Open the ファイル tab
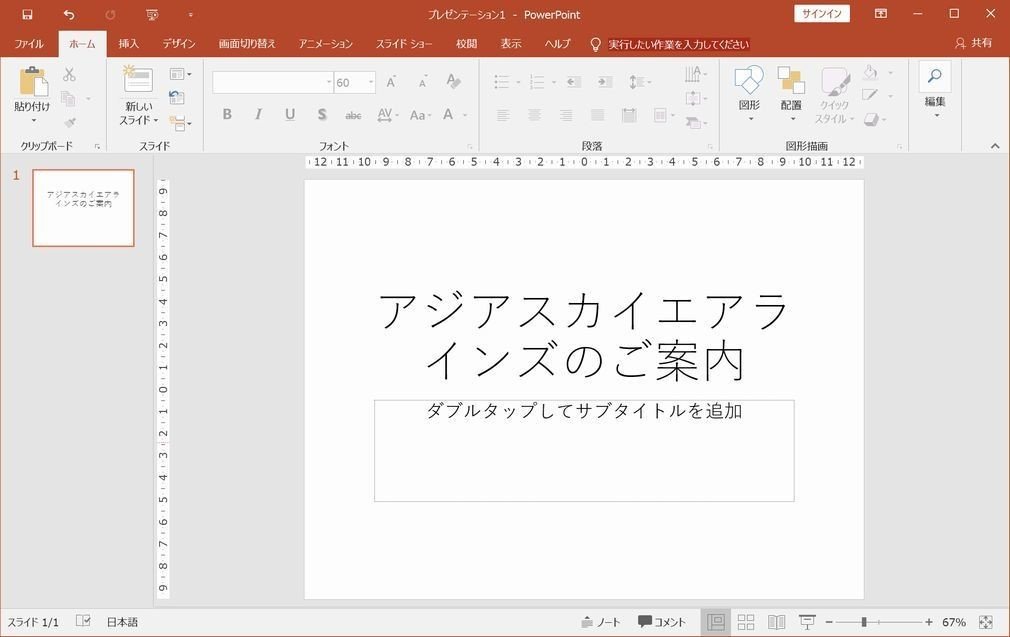 click(x=29, y=44)
